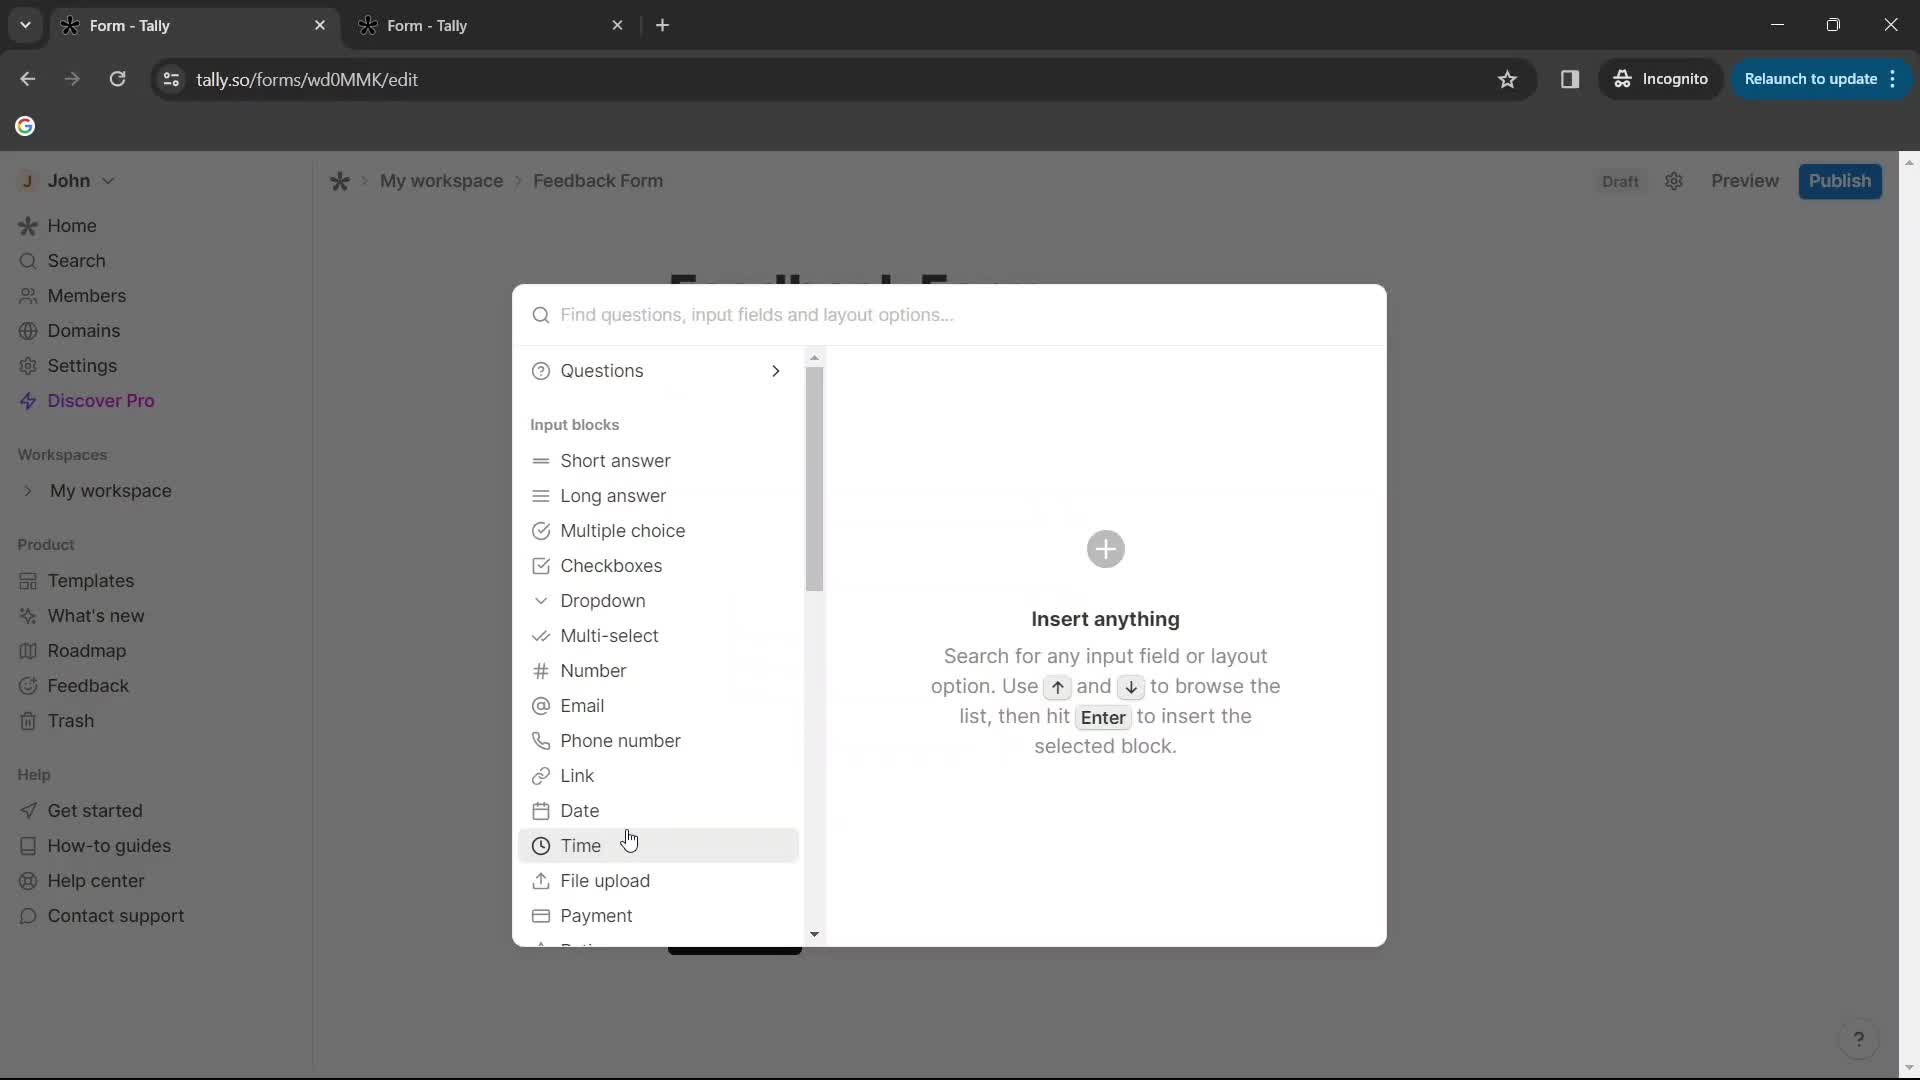1920x1080 pixels.
Task: Click the Long answer block option
Action: coord(615,495)
